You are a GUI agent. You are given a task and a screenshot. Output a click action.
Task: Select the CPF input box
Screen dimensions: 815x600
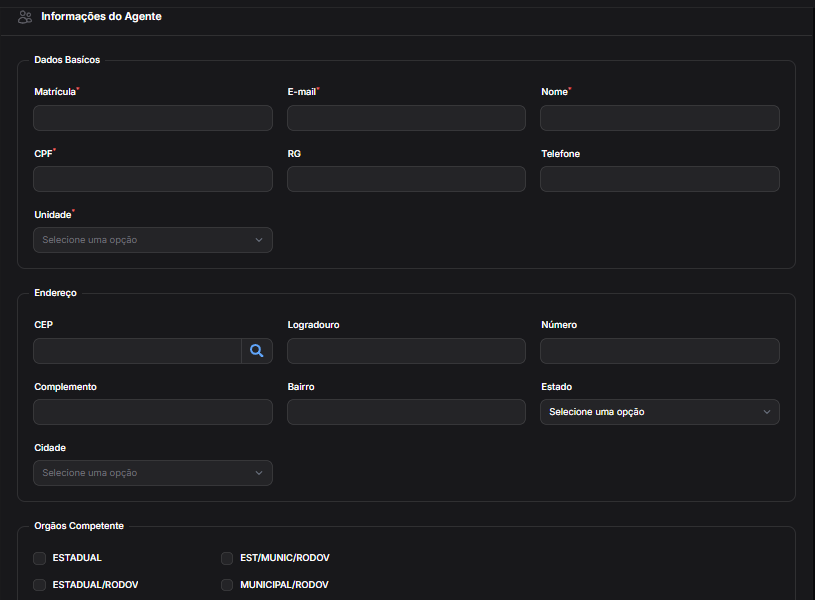153,179
